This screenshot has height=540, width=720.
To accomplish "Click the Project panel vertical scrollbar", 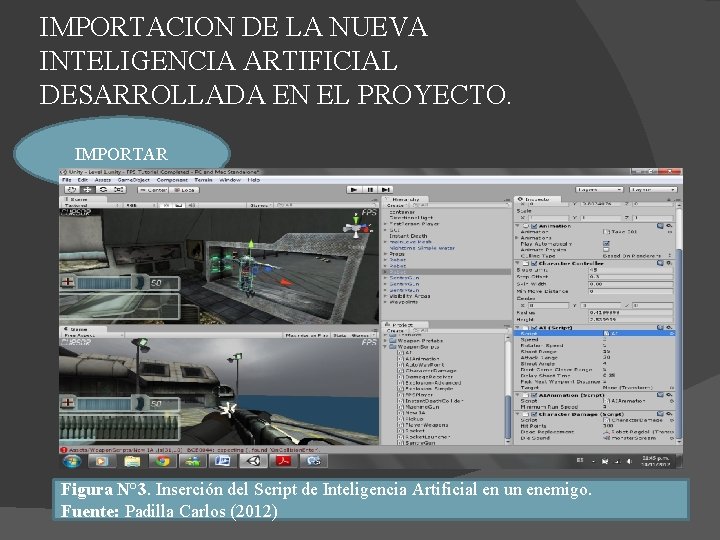I will point(508,389).
